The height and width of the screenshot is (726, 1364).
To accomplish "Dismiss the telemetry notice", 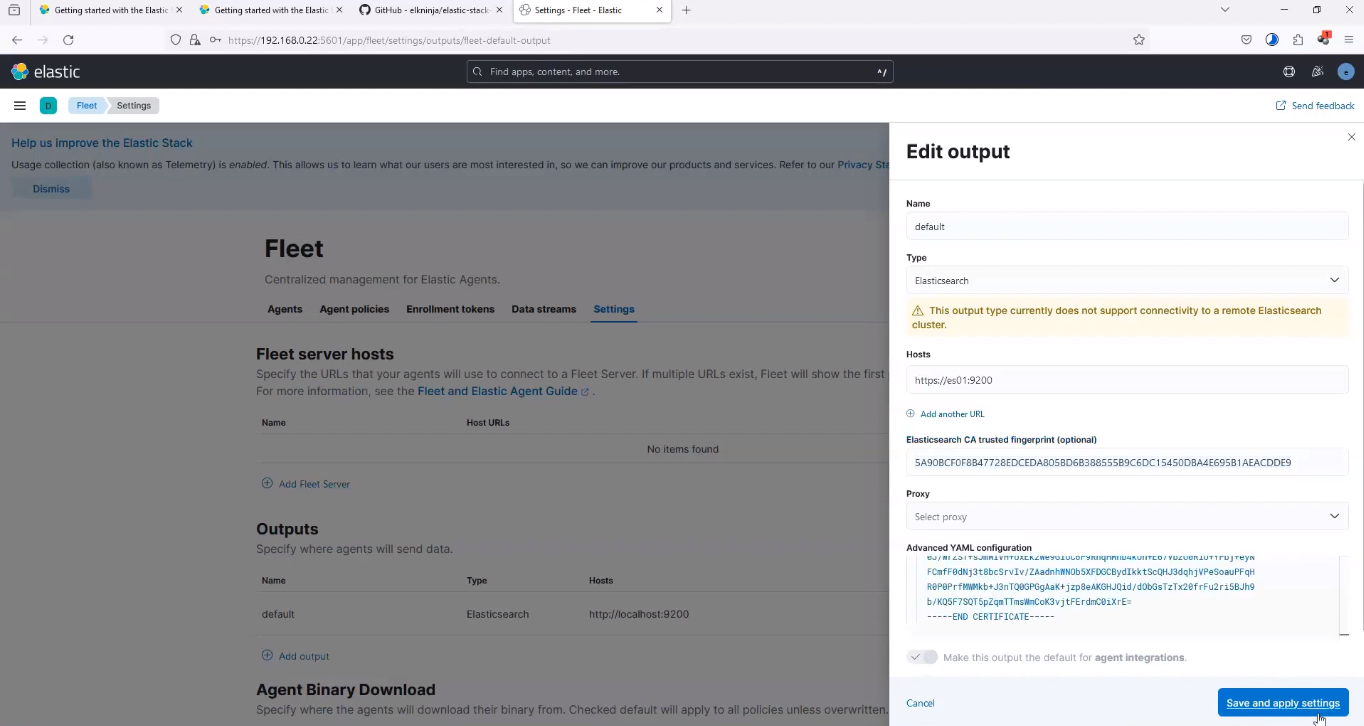I will tap(51, 188).
